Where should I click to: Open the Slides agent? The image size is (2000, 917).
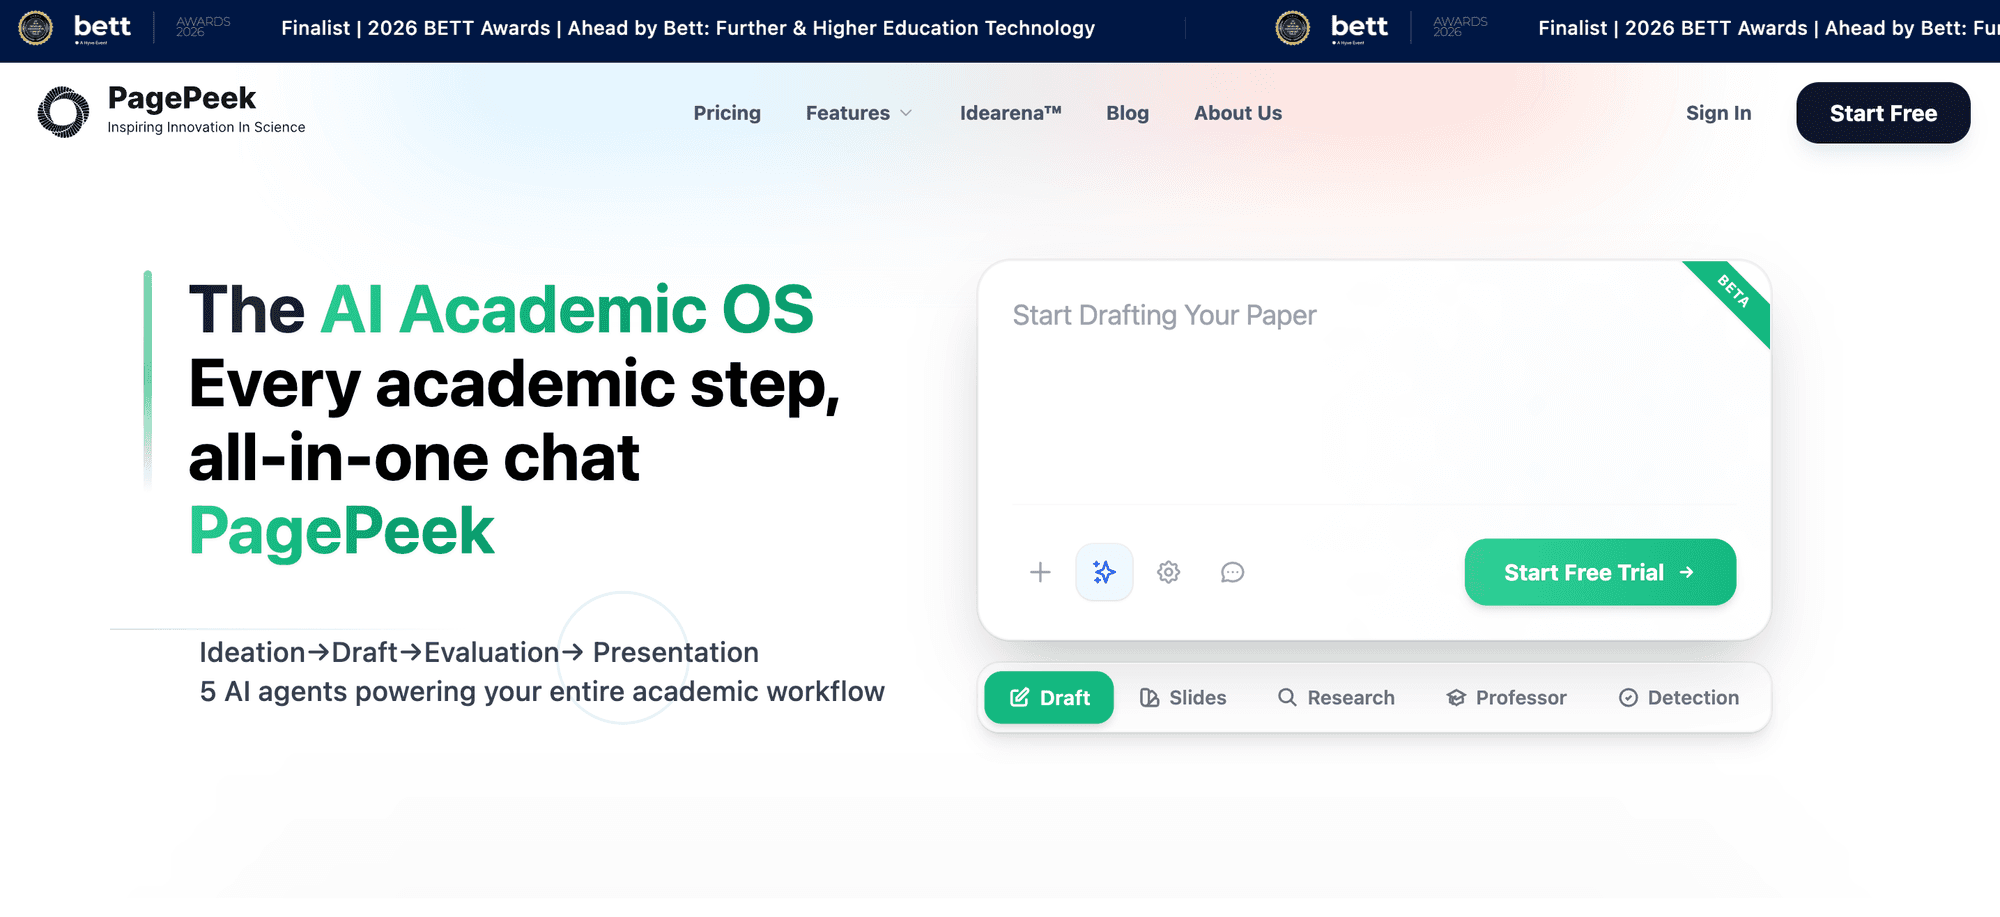click(1183, 697)
